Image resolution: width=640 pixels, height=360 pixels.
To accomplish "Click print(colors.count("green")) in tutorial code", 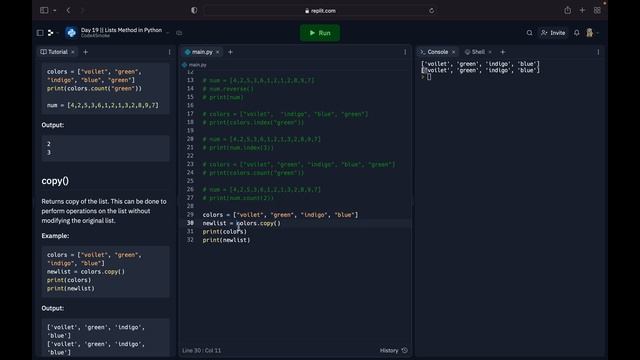I will point(94,89).
